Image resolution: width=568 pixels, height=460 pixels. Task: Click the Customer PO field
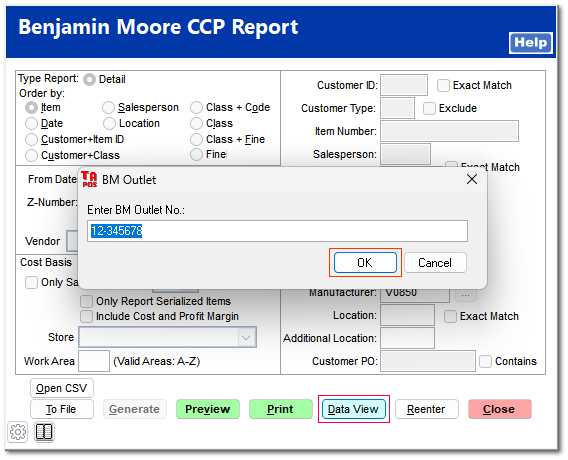[x=428, y=361]
